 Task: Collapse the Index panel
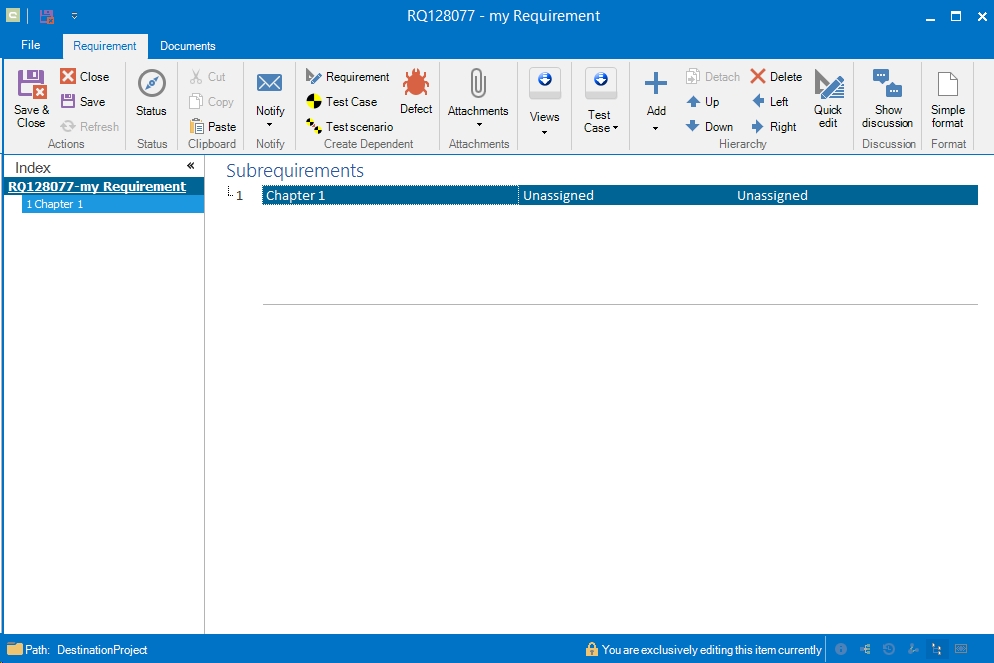190,166
